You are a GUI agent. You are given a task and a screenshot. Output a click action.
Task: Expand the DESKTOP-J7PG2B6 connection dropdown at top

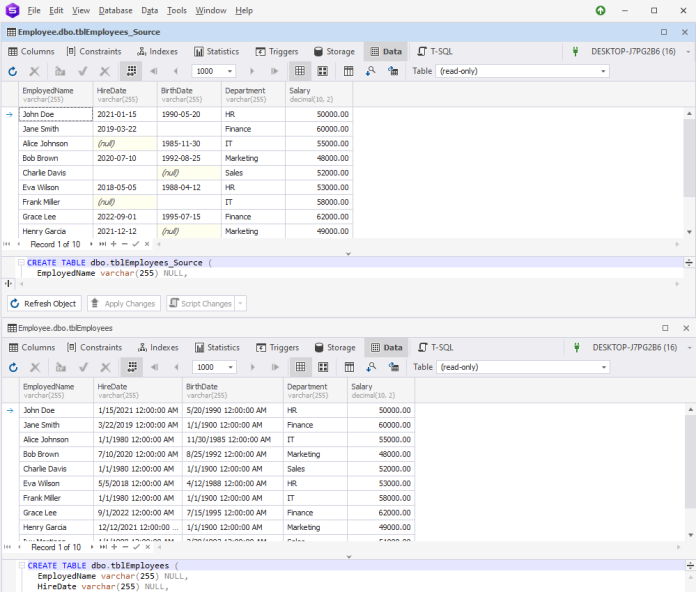[686, 51]
